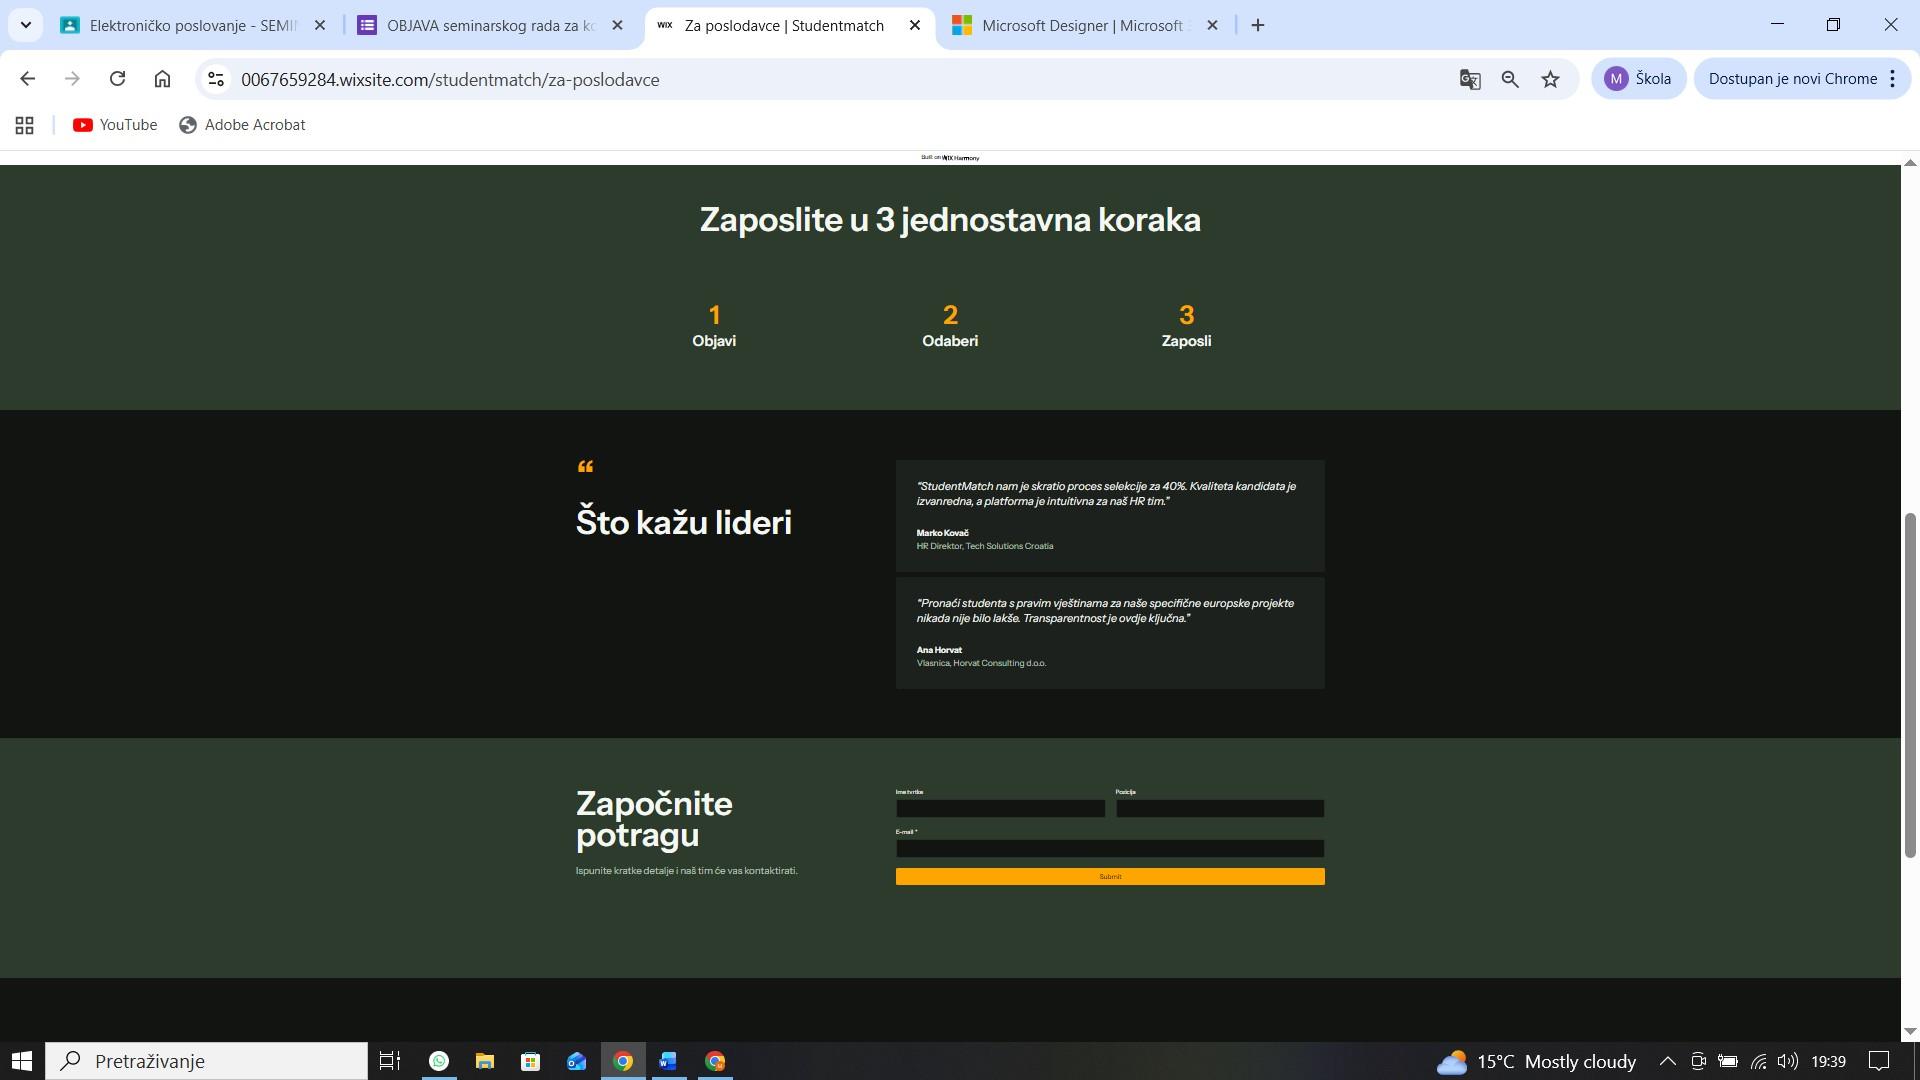Click the page vertical scrollbar thumb

(x=1909, y=685)
